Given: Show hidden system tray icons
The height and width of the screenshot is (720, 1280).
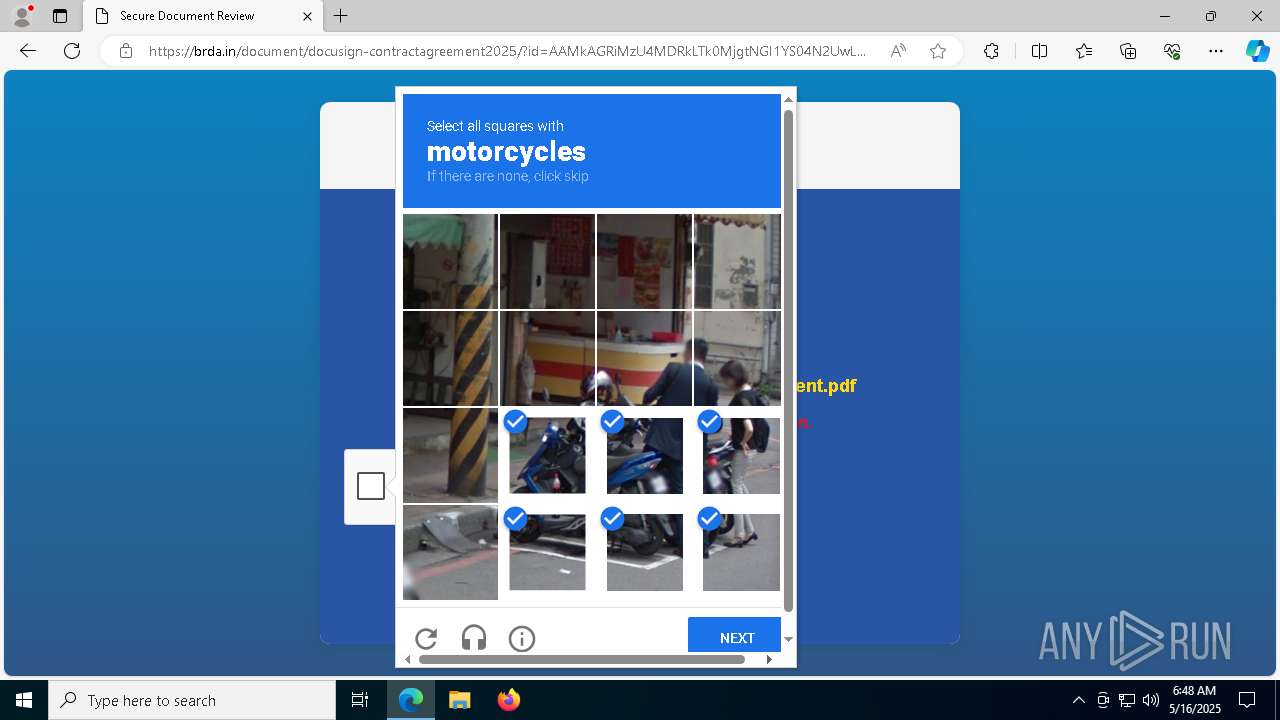Looking at the screenshot, I should (x=1078, y=700).
